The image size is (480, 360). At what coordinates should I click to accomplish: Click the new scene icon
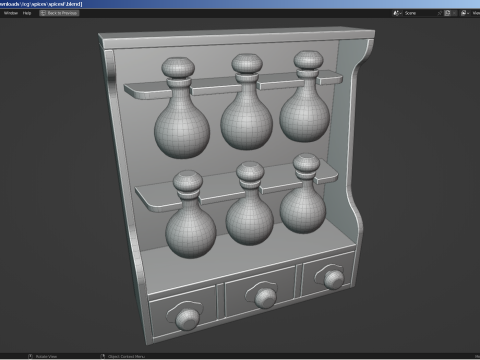[x=447, y=13]
